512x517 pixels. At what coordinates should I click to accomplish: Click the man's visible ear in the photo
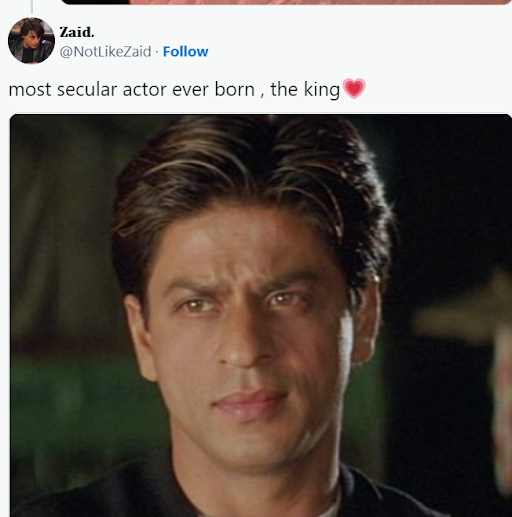[x=367, y=320]
